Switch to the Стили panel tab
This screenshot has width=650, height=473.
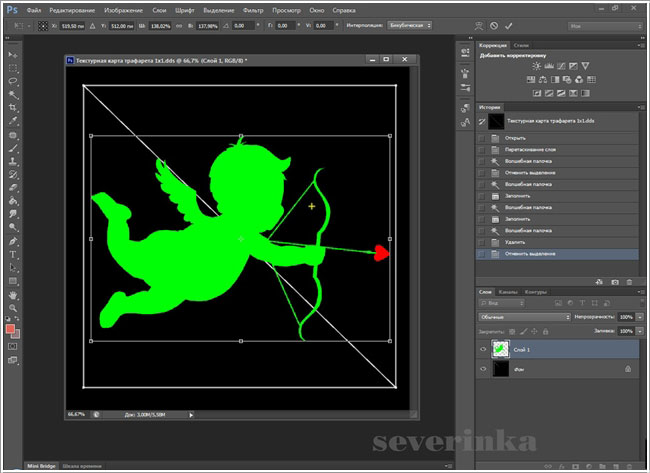click(x=522, y=46)
